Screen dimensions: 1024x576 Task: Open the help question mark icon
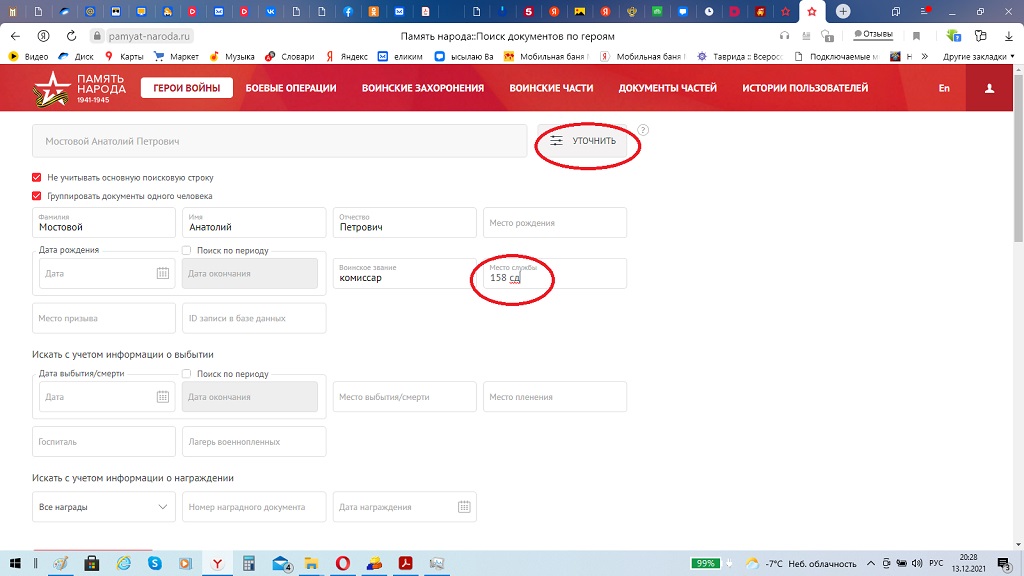(643, 130)
